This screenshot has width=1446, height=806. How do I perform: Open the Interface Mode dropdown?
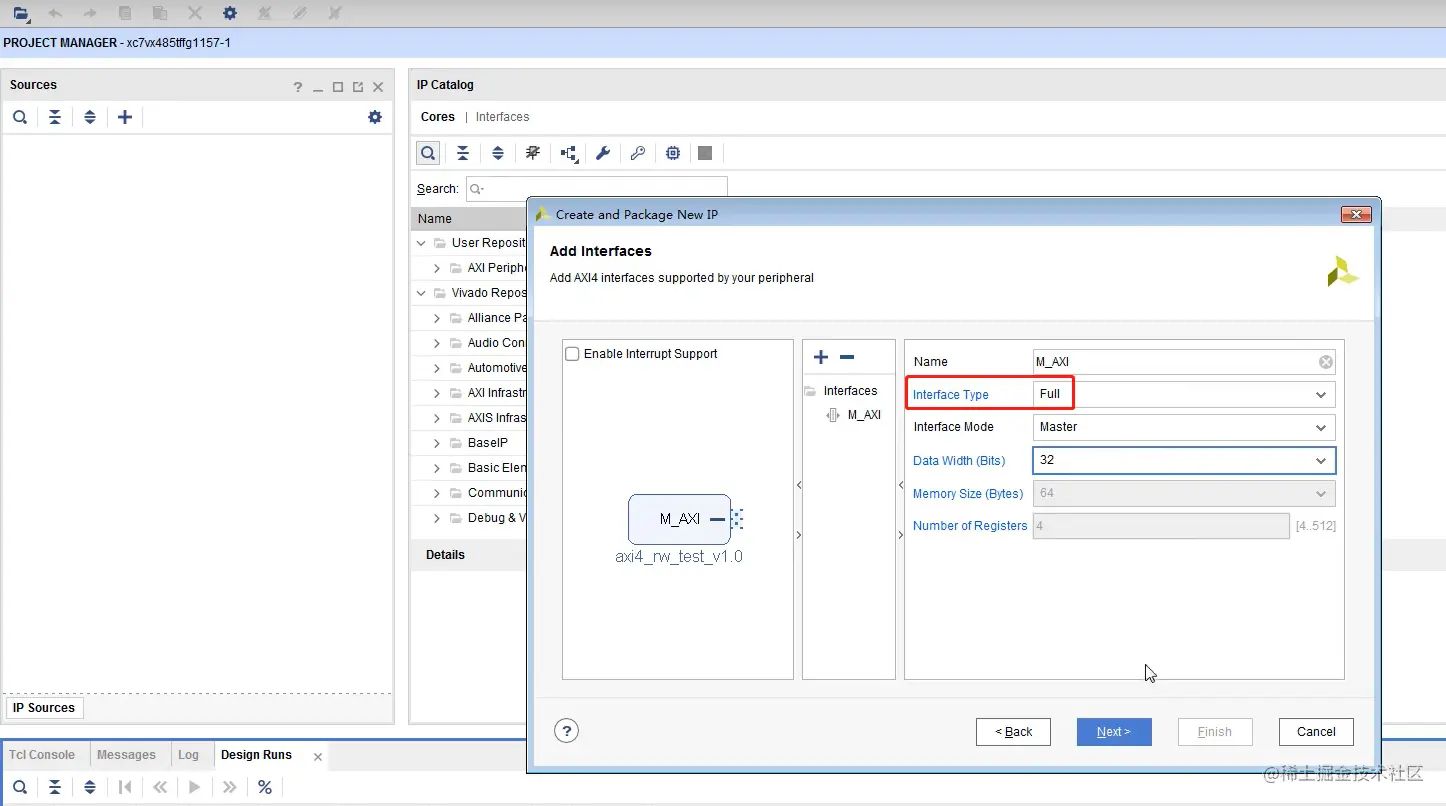tap(1184, 427)
